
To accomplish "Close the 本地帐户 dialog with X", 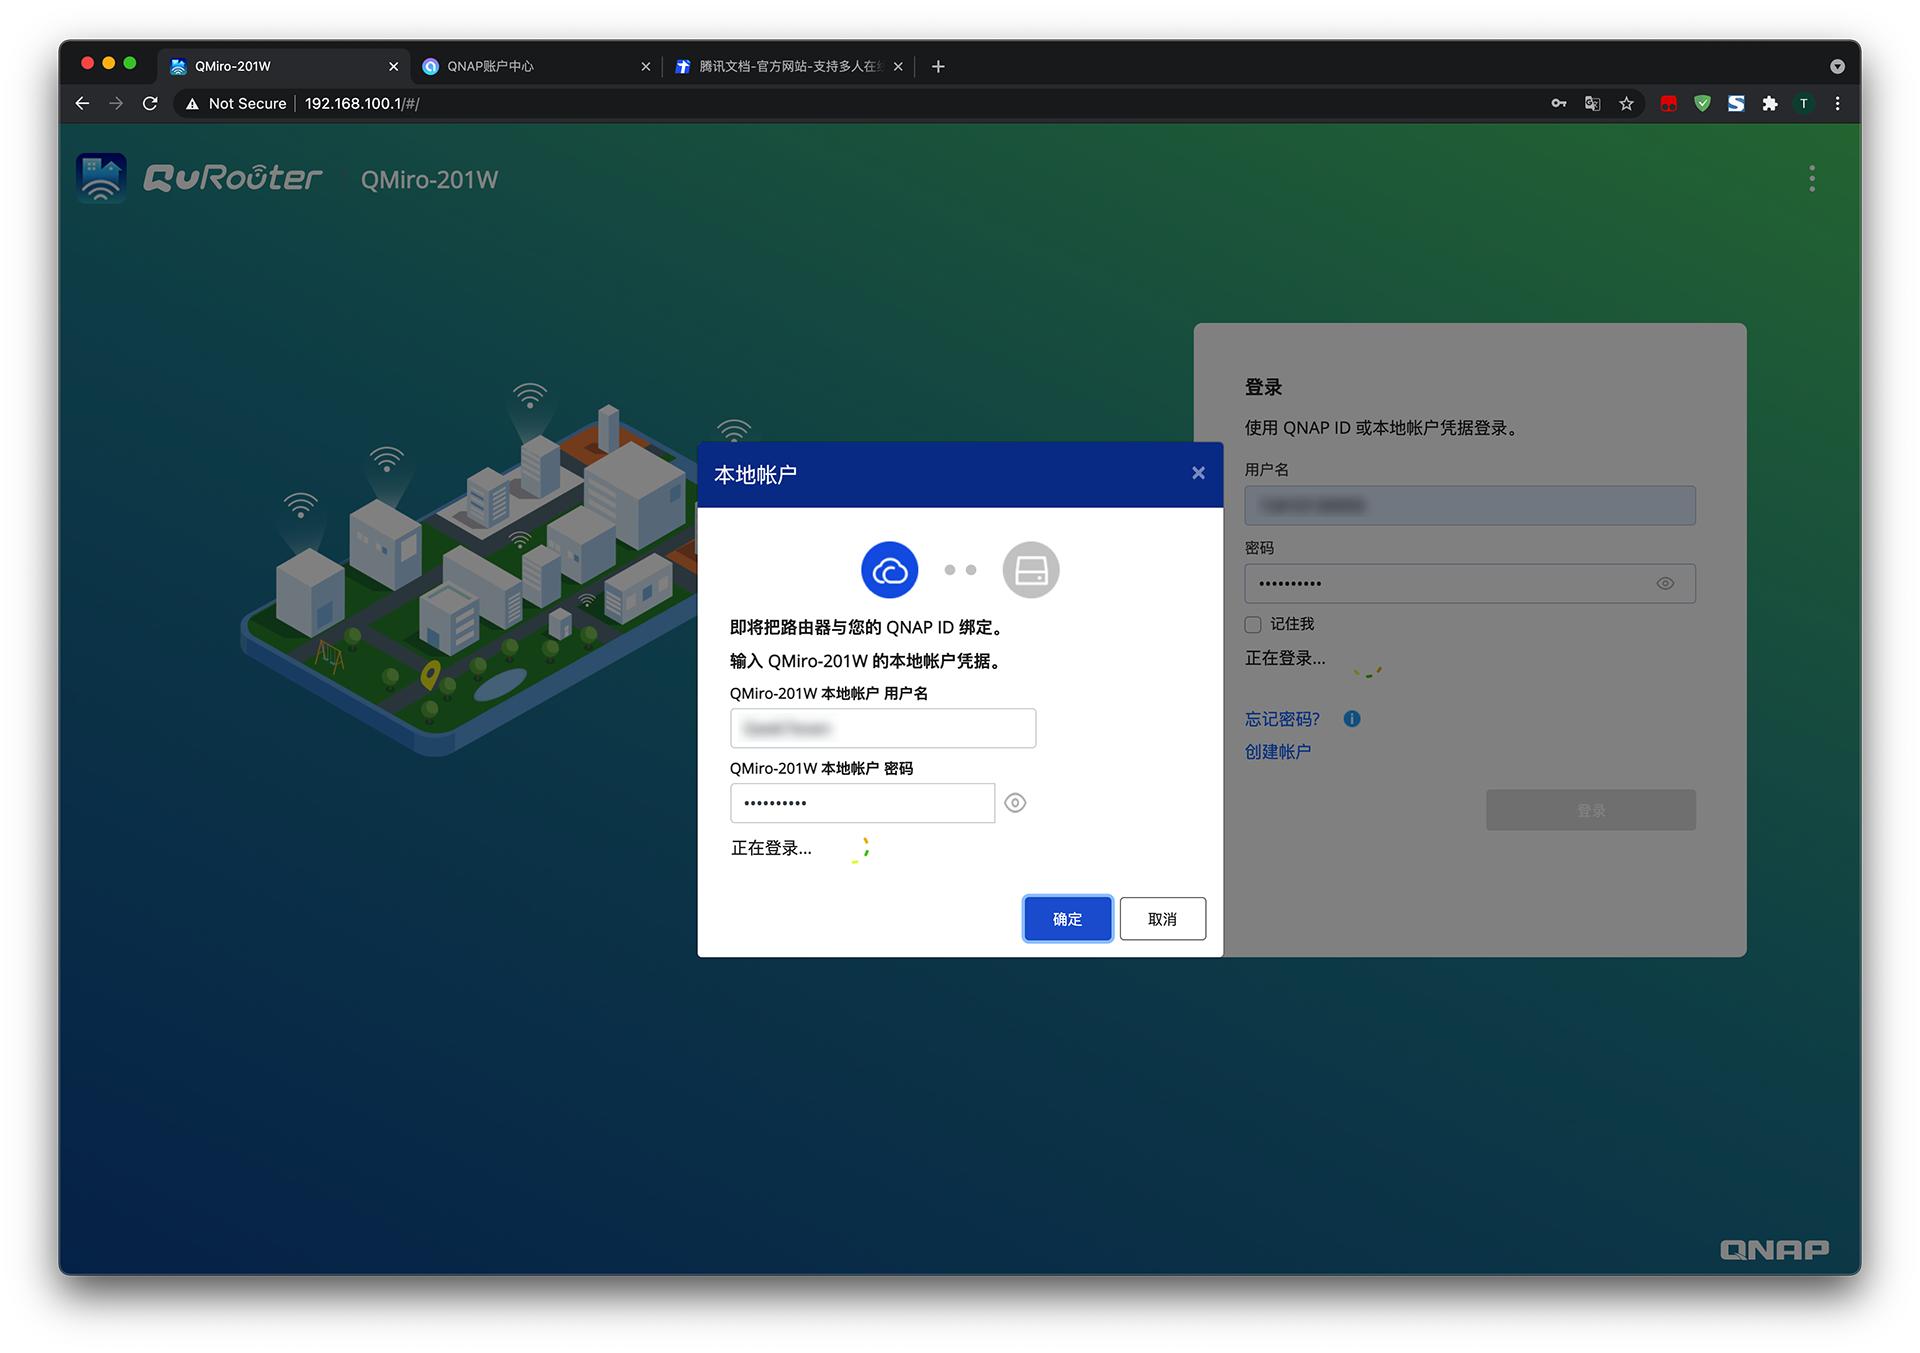I will (x=1198, y=473).
